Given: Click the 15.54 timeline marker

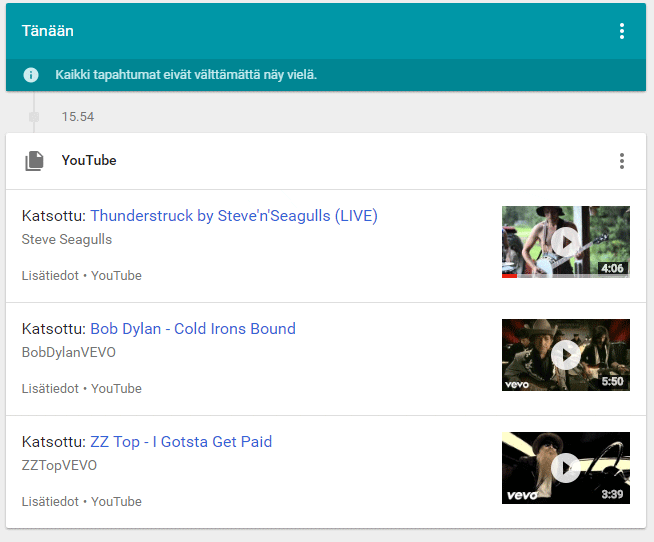Looking at the screenshot, I should (78, 117).
